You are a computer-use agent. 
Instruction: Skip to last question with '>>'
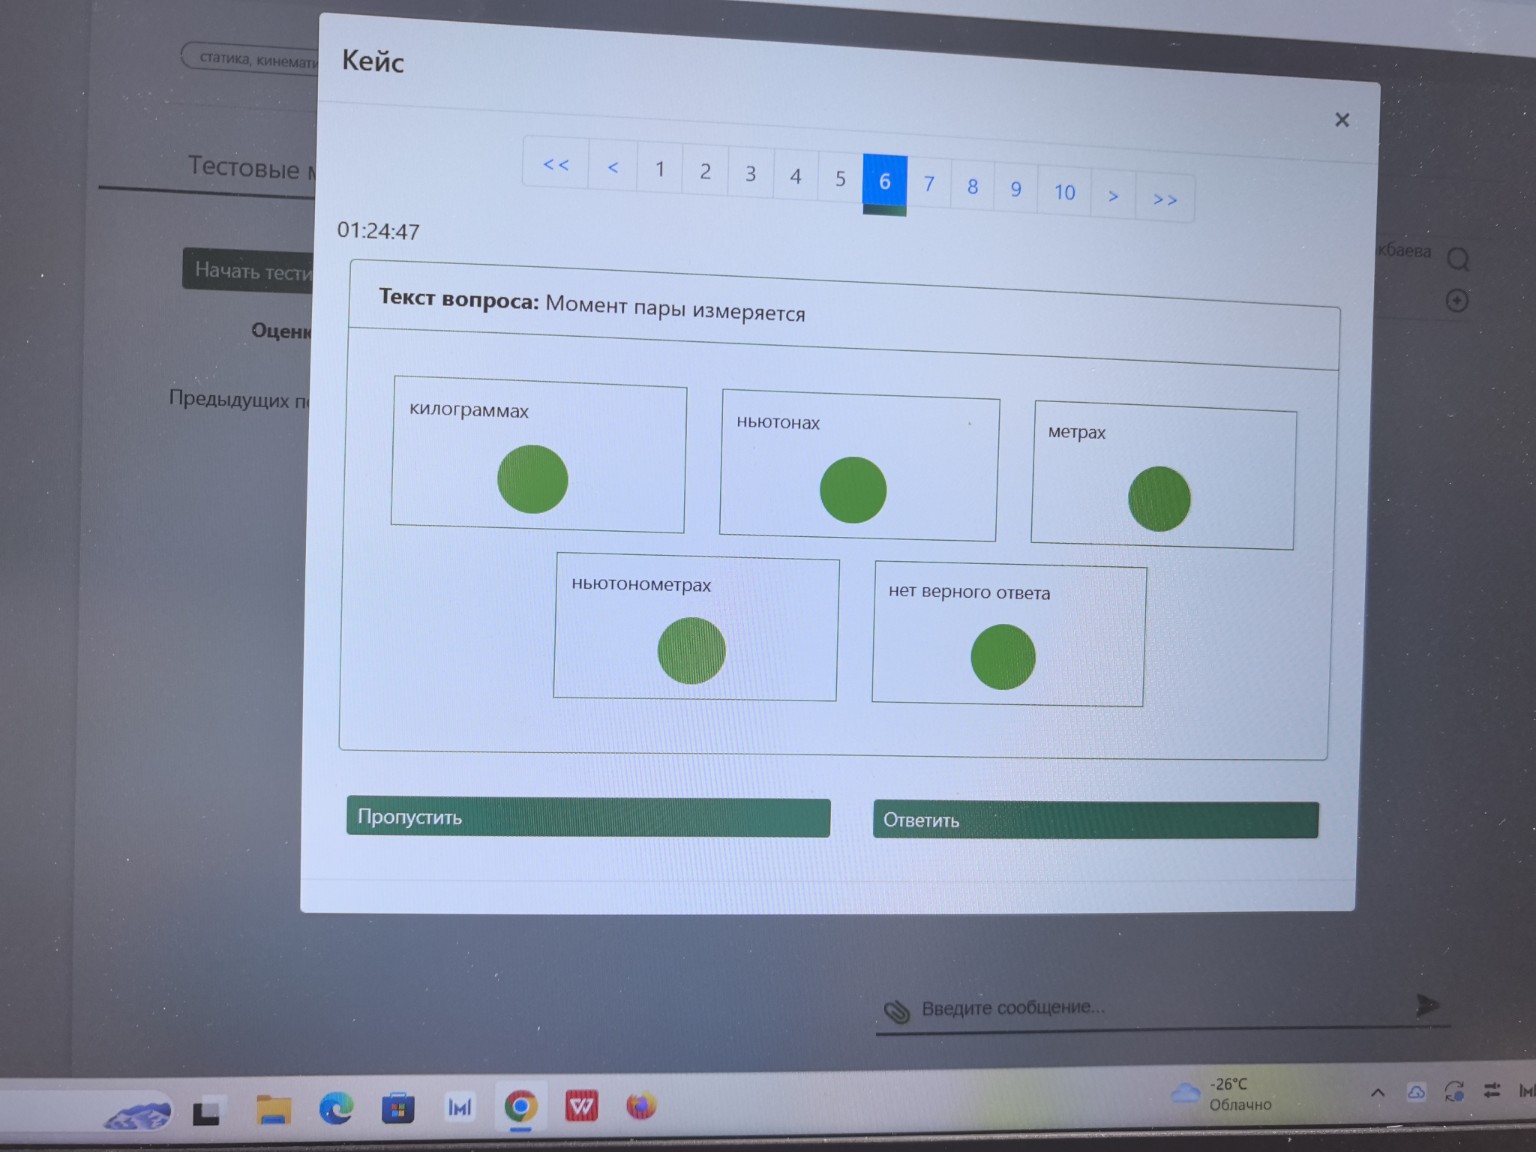1165,200
